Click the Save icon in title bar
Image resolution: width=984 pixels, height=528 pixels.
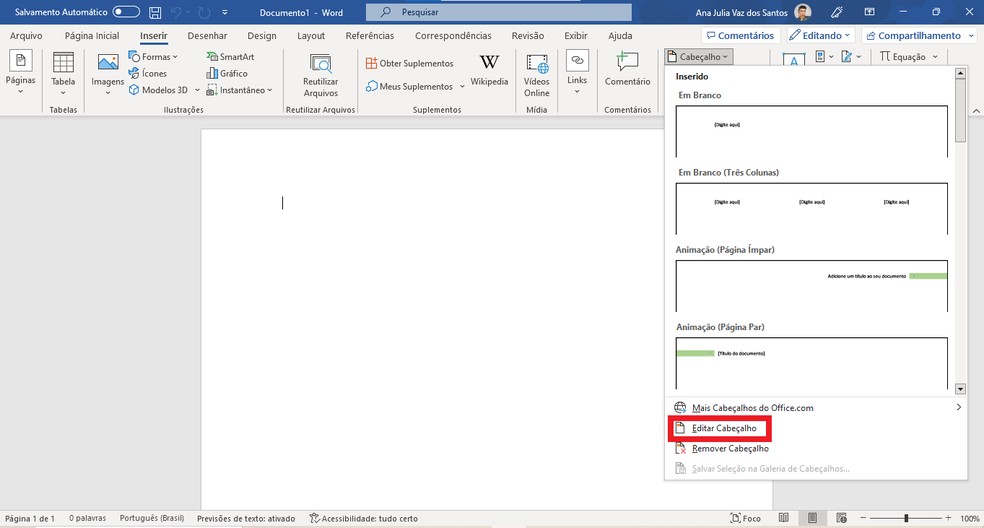coord(155,12)
